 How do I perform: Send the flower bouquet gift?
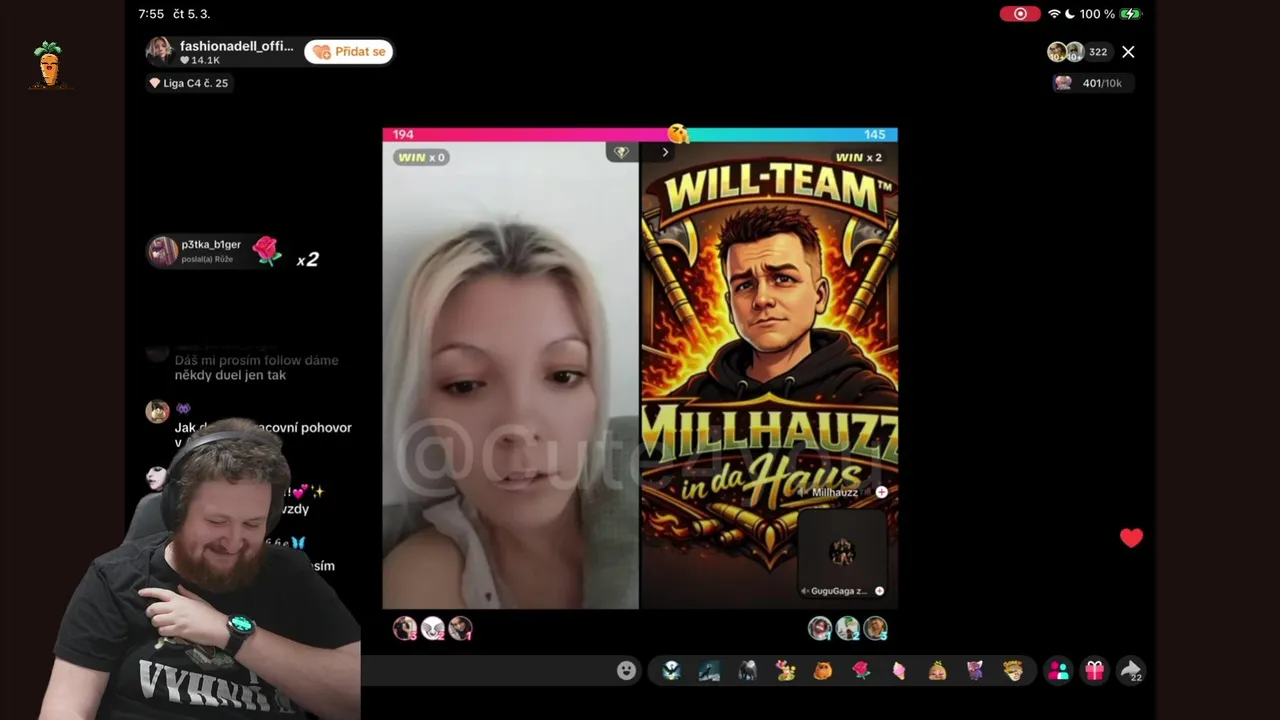click(x=785, y=671)
